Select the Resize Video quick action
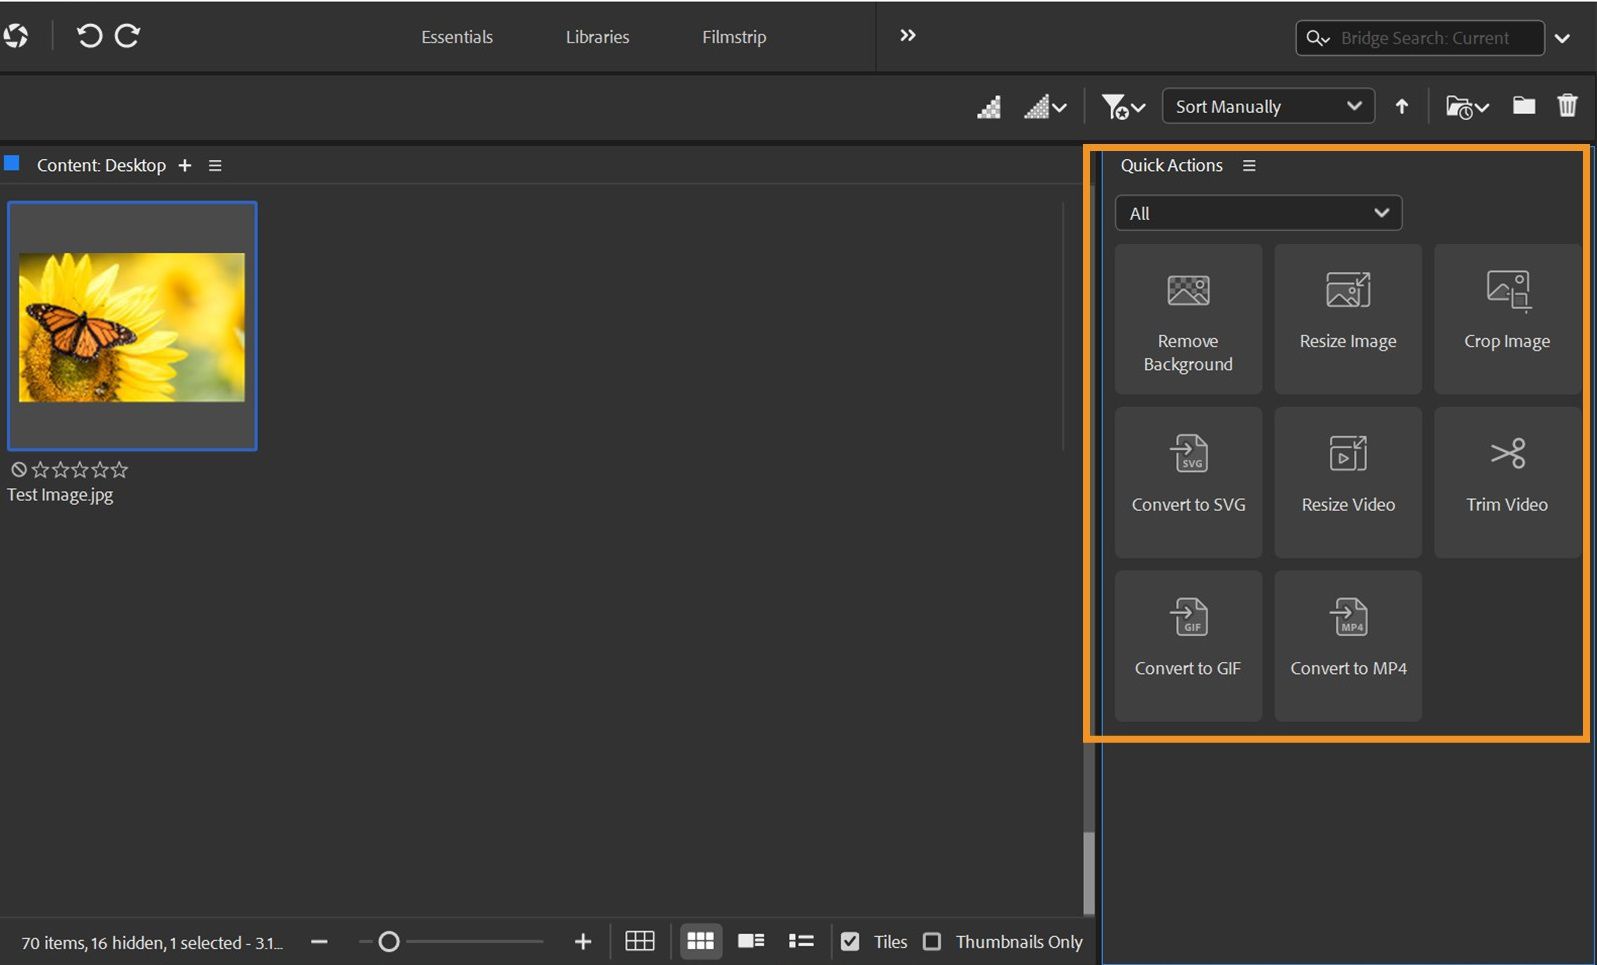Image resolution: width=1597 pixels, height=965 pixels. (x=1348, y=482)
